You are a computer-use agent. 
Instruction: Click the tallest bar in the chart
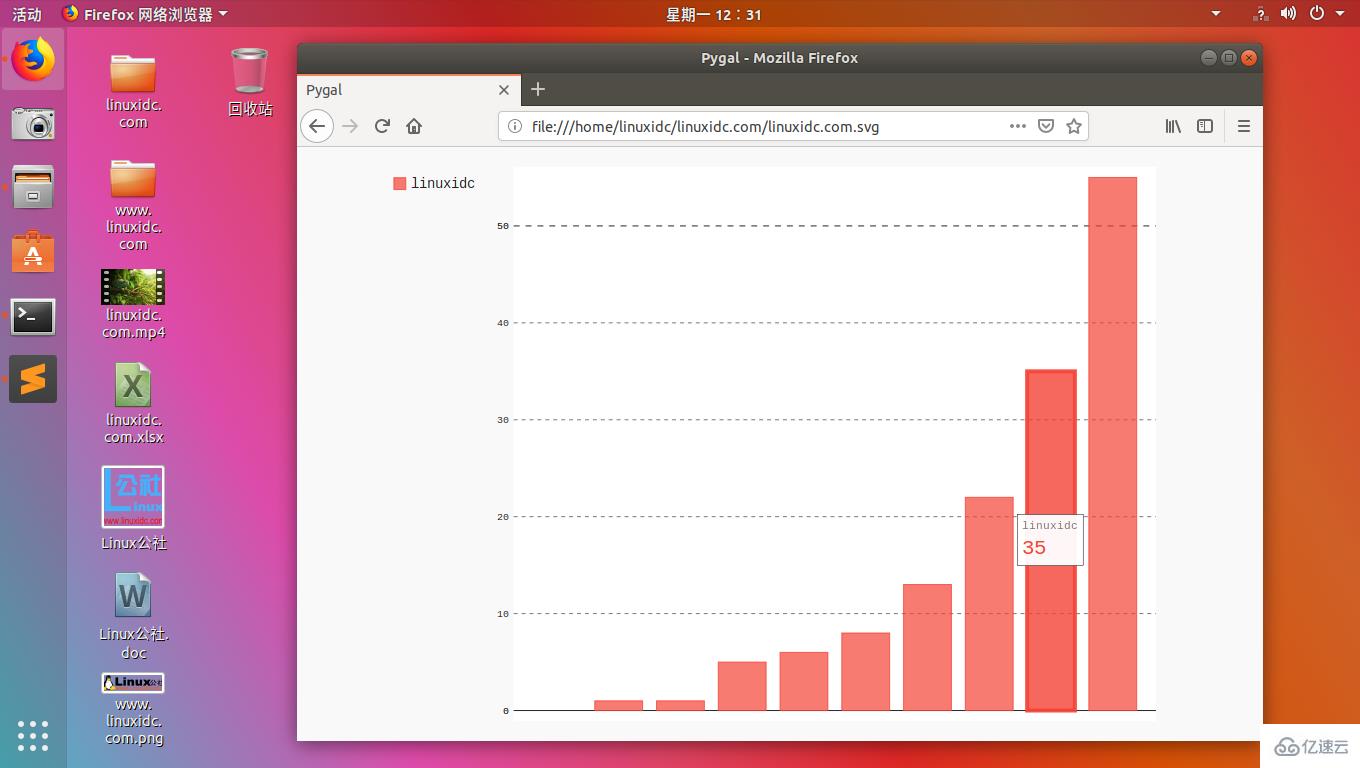click(1113, 444)
